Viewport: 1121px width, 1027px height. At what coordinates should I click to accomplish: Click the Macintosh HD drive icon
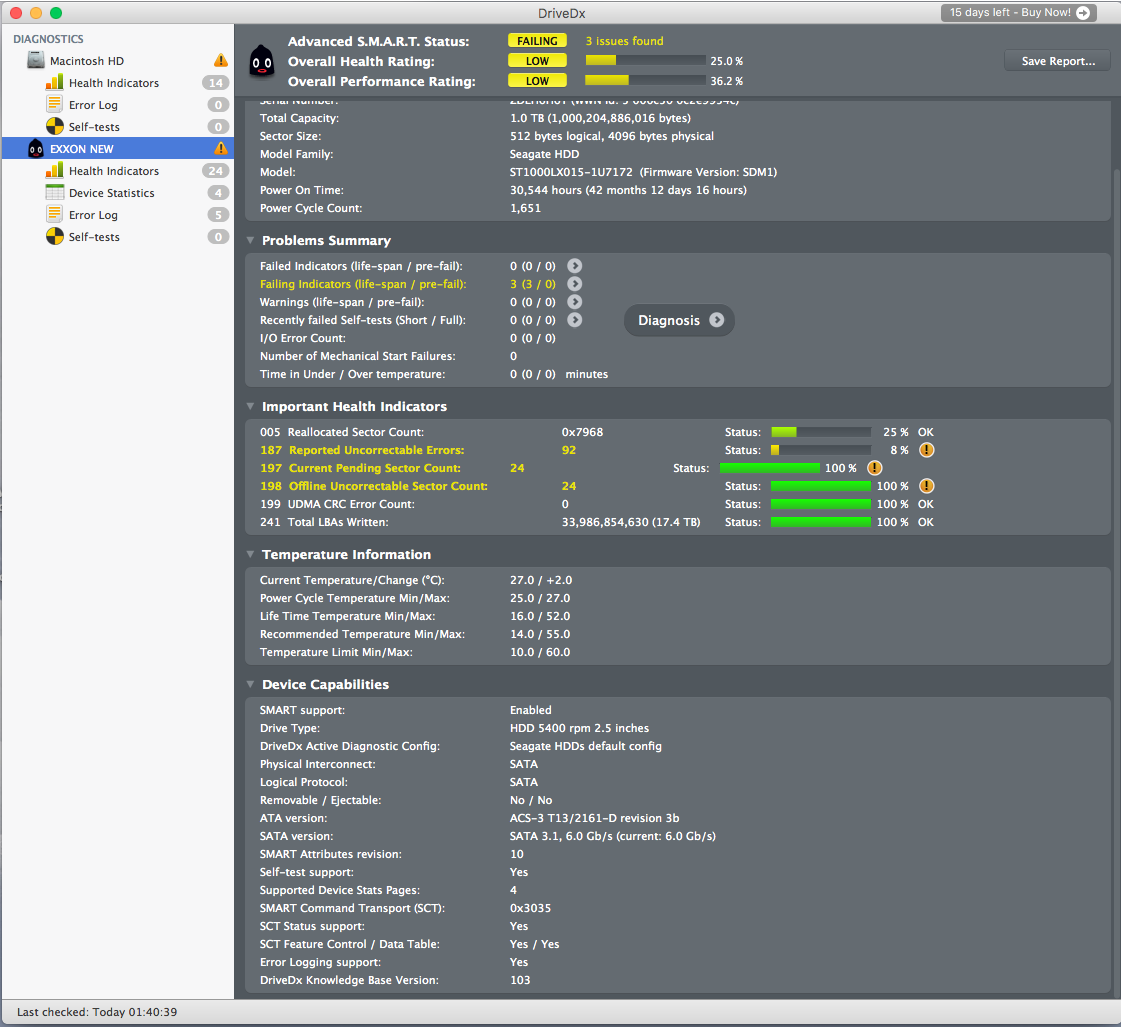[36, 61]
